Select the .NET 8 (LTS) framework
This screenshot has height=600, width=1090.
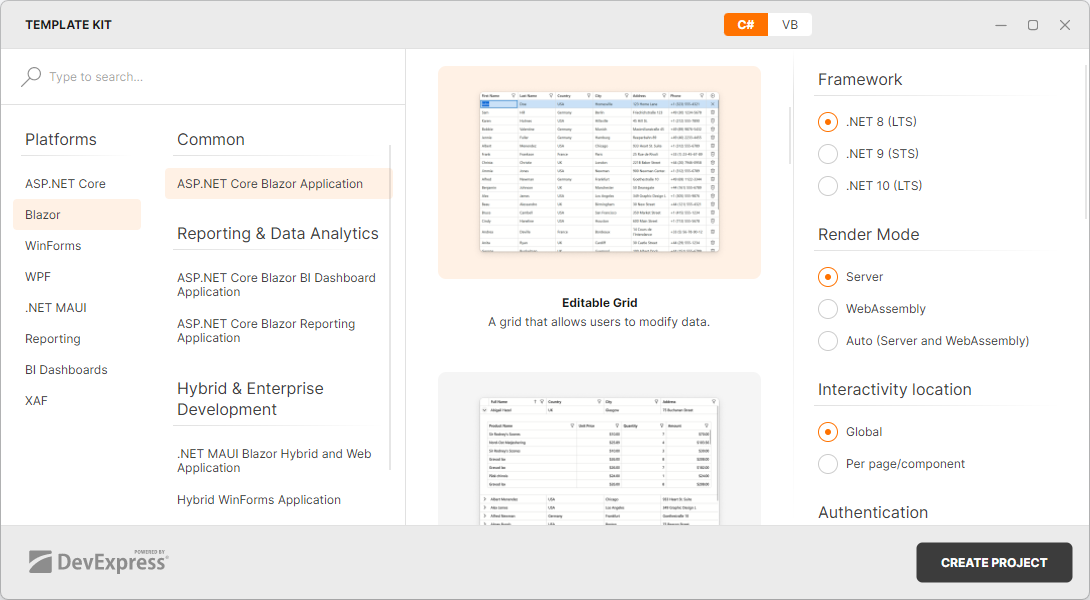click(828, 122)
